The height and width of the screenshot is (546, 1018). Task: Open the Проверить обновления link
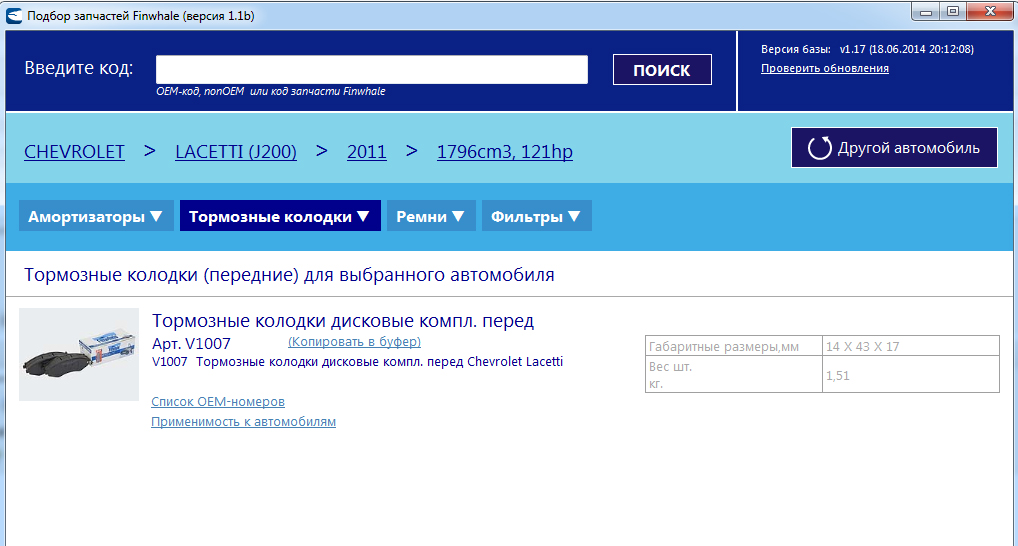[x=824, y=68]
